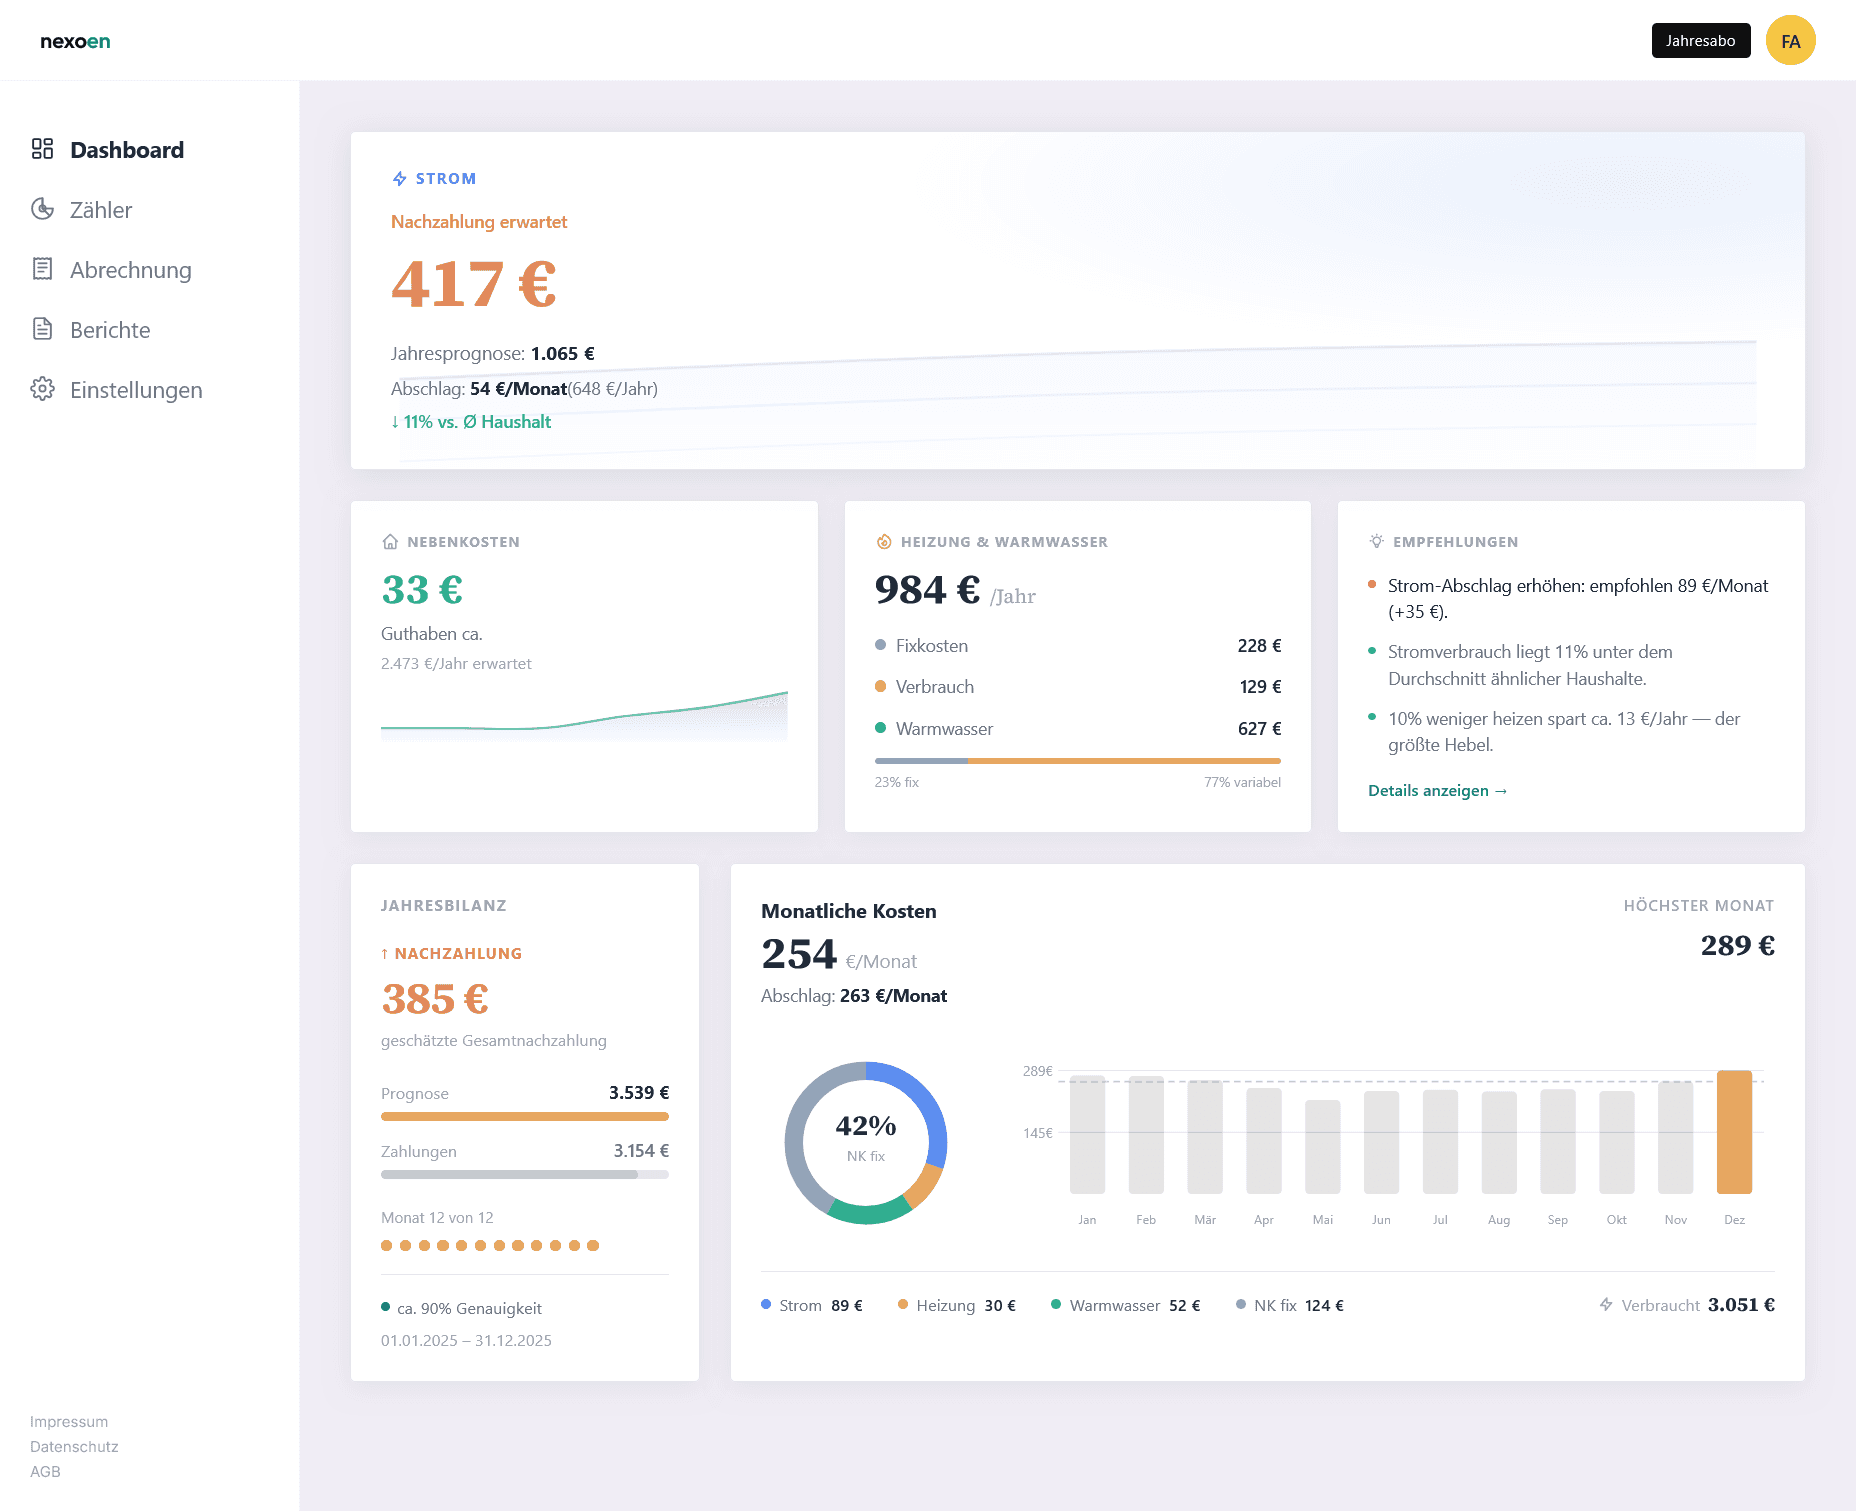Select the Zähler meter icon in sidebar
This screenshot has height=1511, width=1856.
(x=42, y=210)
